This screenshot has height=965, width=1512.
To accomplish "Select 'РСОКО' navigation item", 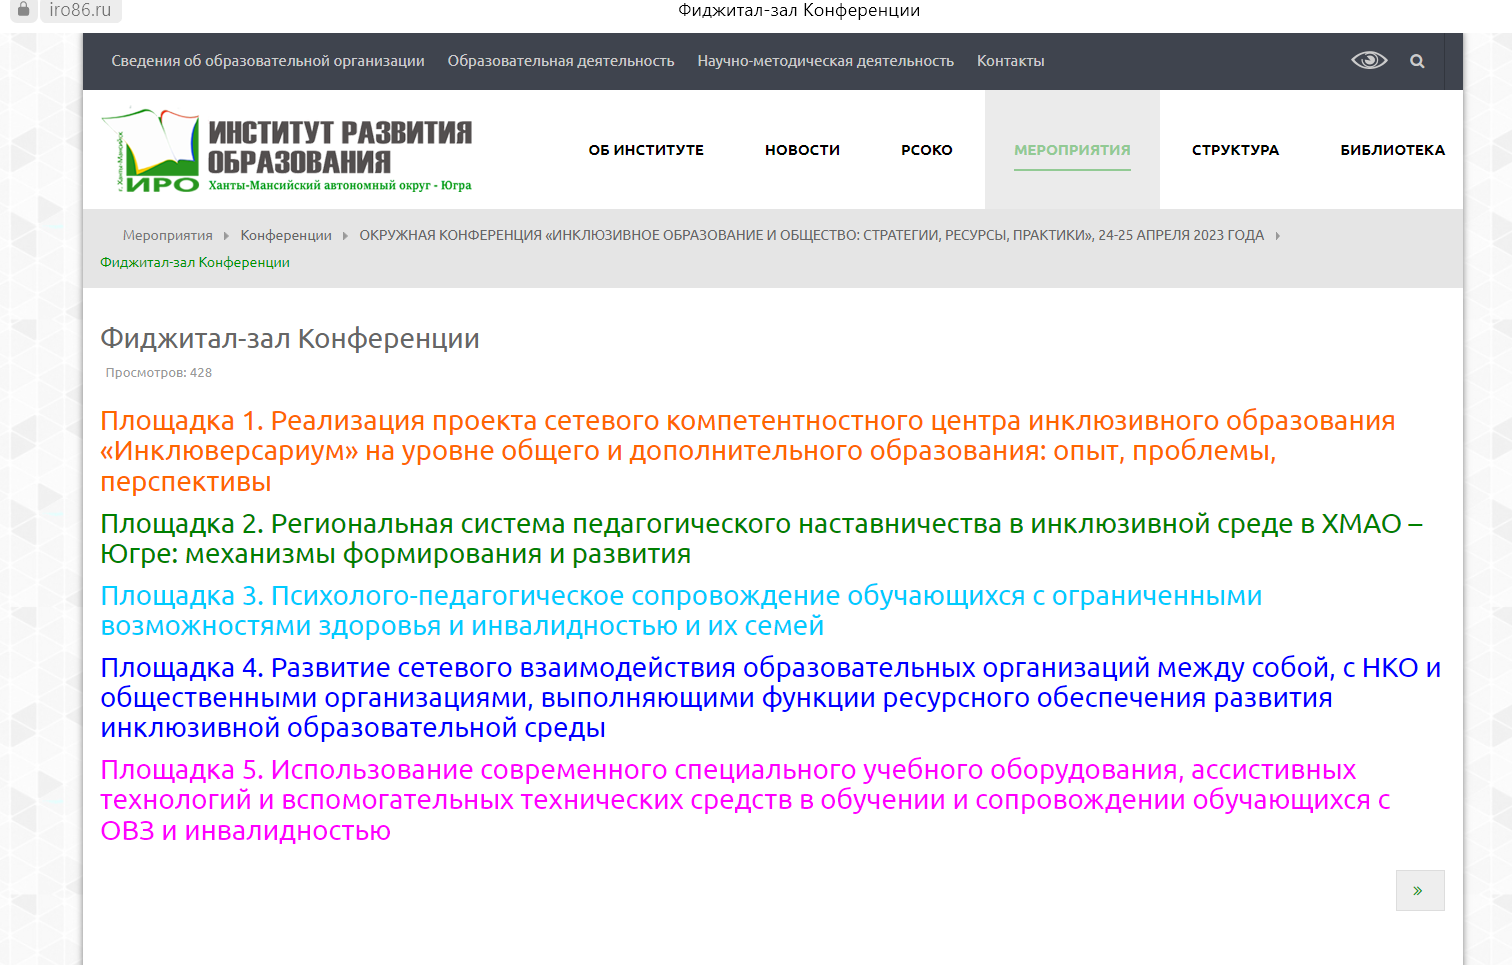I will pyautogui.click(x=927, y=150).
